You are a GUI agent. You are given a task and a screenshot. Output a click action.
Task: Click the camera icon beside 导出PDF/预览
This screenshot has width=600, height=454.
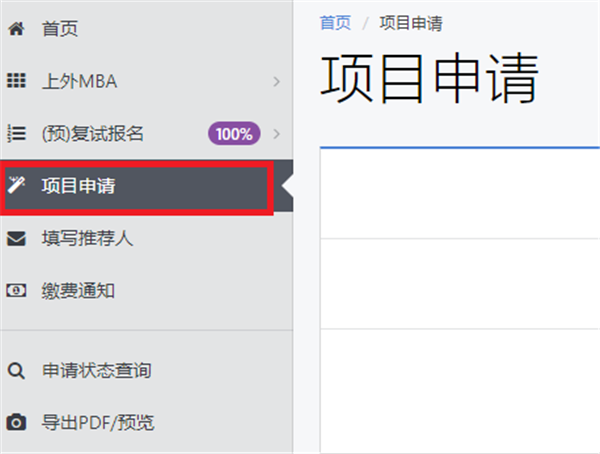click(15, 422)
